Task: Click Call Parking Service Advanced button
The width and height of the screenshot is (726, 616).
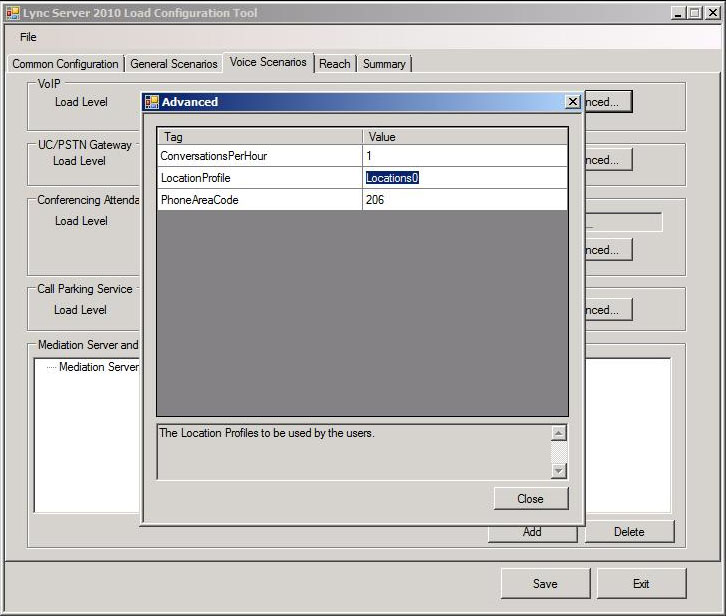Action: pos(608,310)
